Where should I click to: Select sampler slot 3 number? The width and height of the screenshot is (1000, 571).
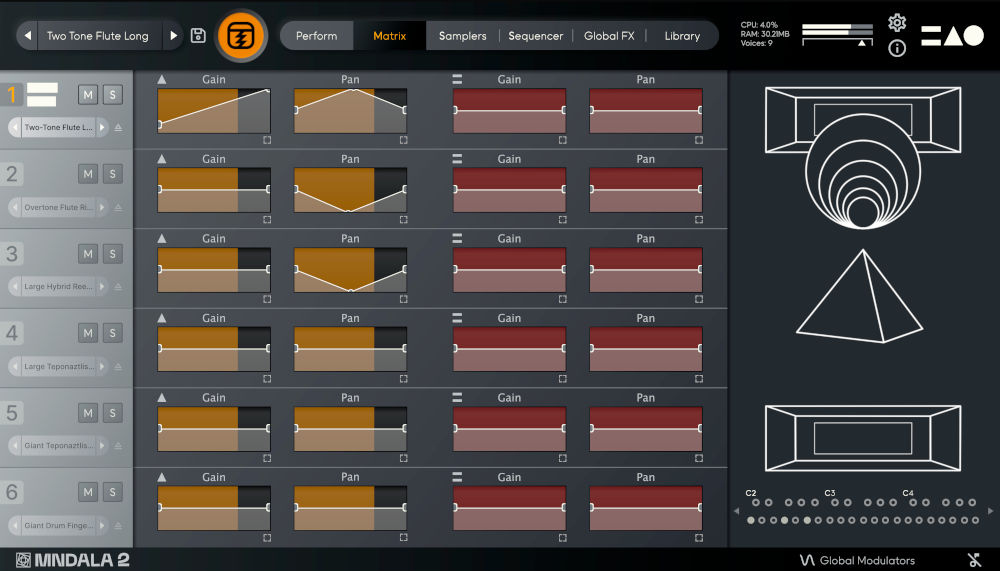11,254
